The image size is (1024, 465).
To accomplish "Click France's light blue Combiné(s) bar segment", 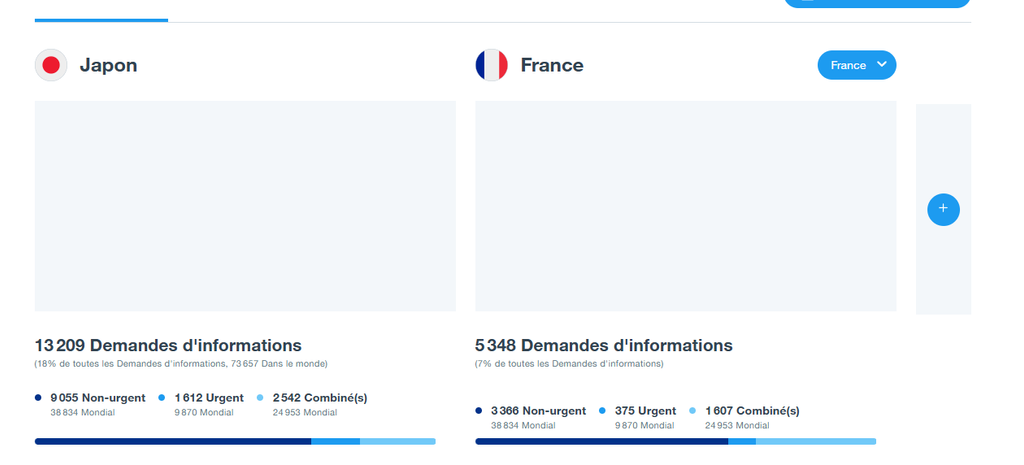I will tap(816, 441).
